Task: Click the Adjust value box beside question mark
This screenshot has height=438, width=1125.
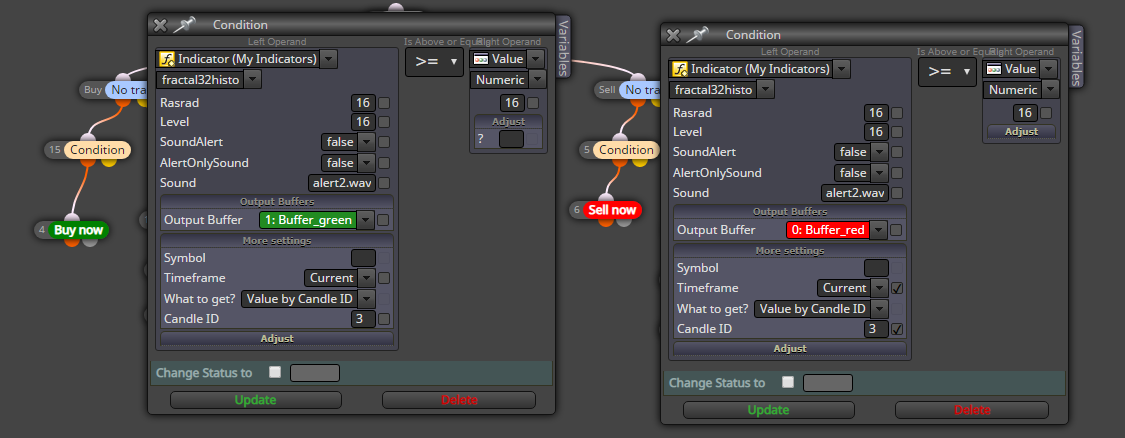Action: [511, 139]
